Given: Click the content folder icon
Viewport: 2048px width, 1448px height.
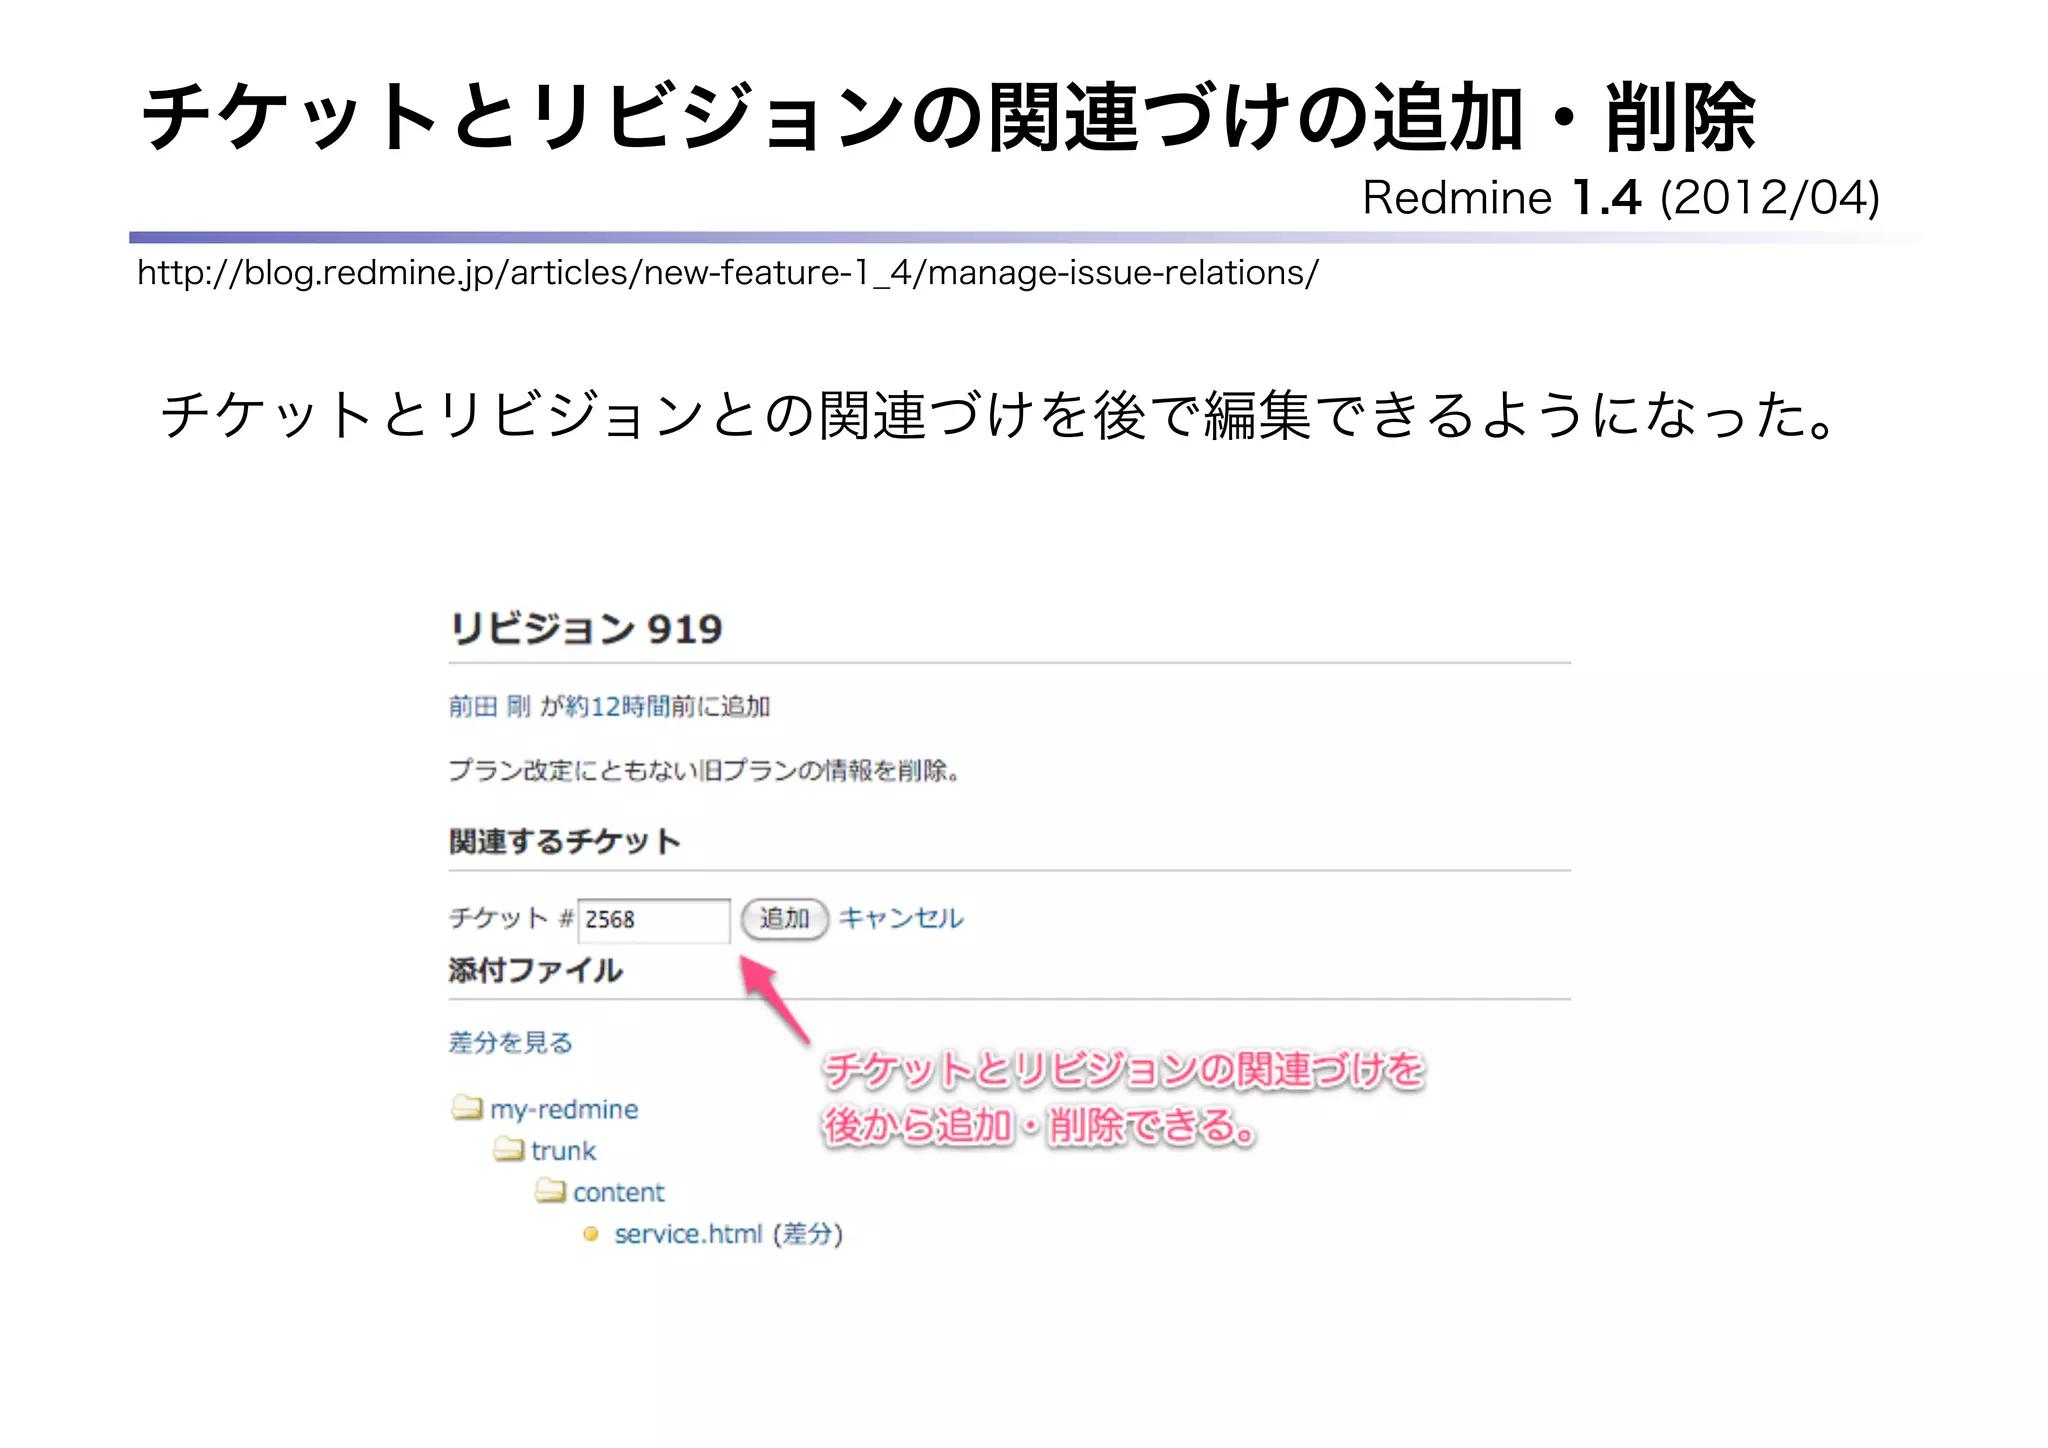Looking at the screenshot, I should tap(550, 1190).
